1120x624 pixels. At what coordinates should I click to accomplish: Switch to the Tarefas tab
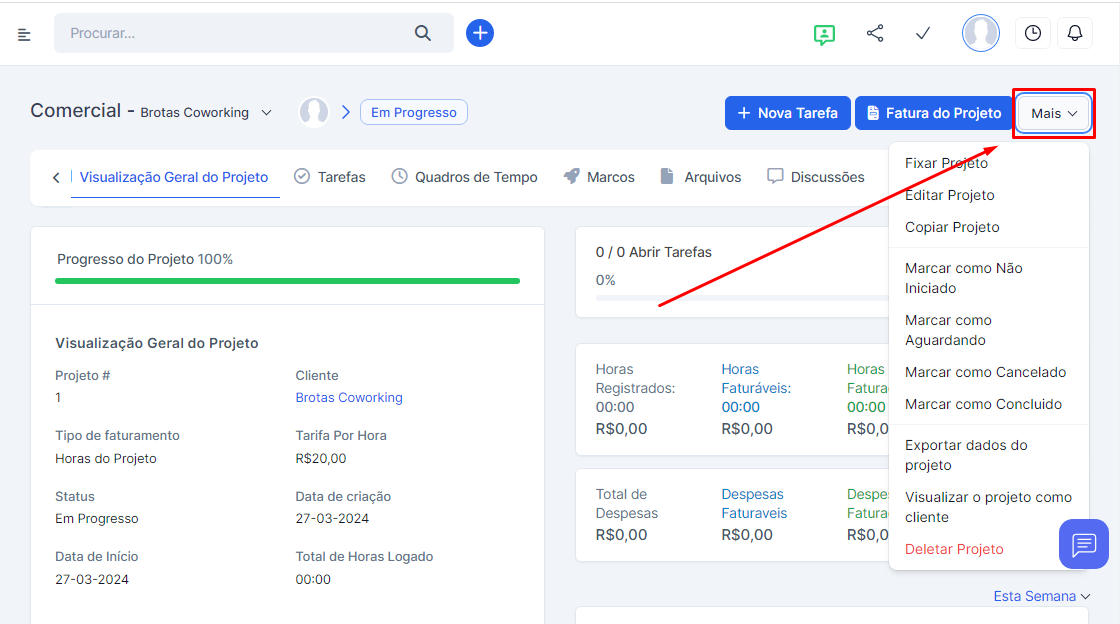point(330,177)
